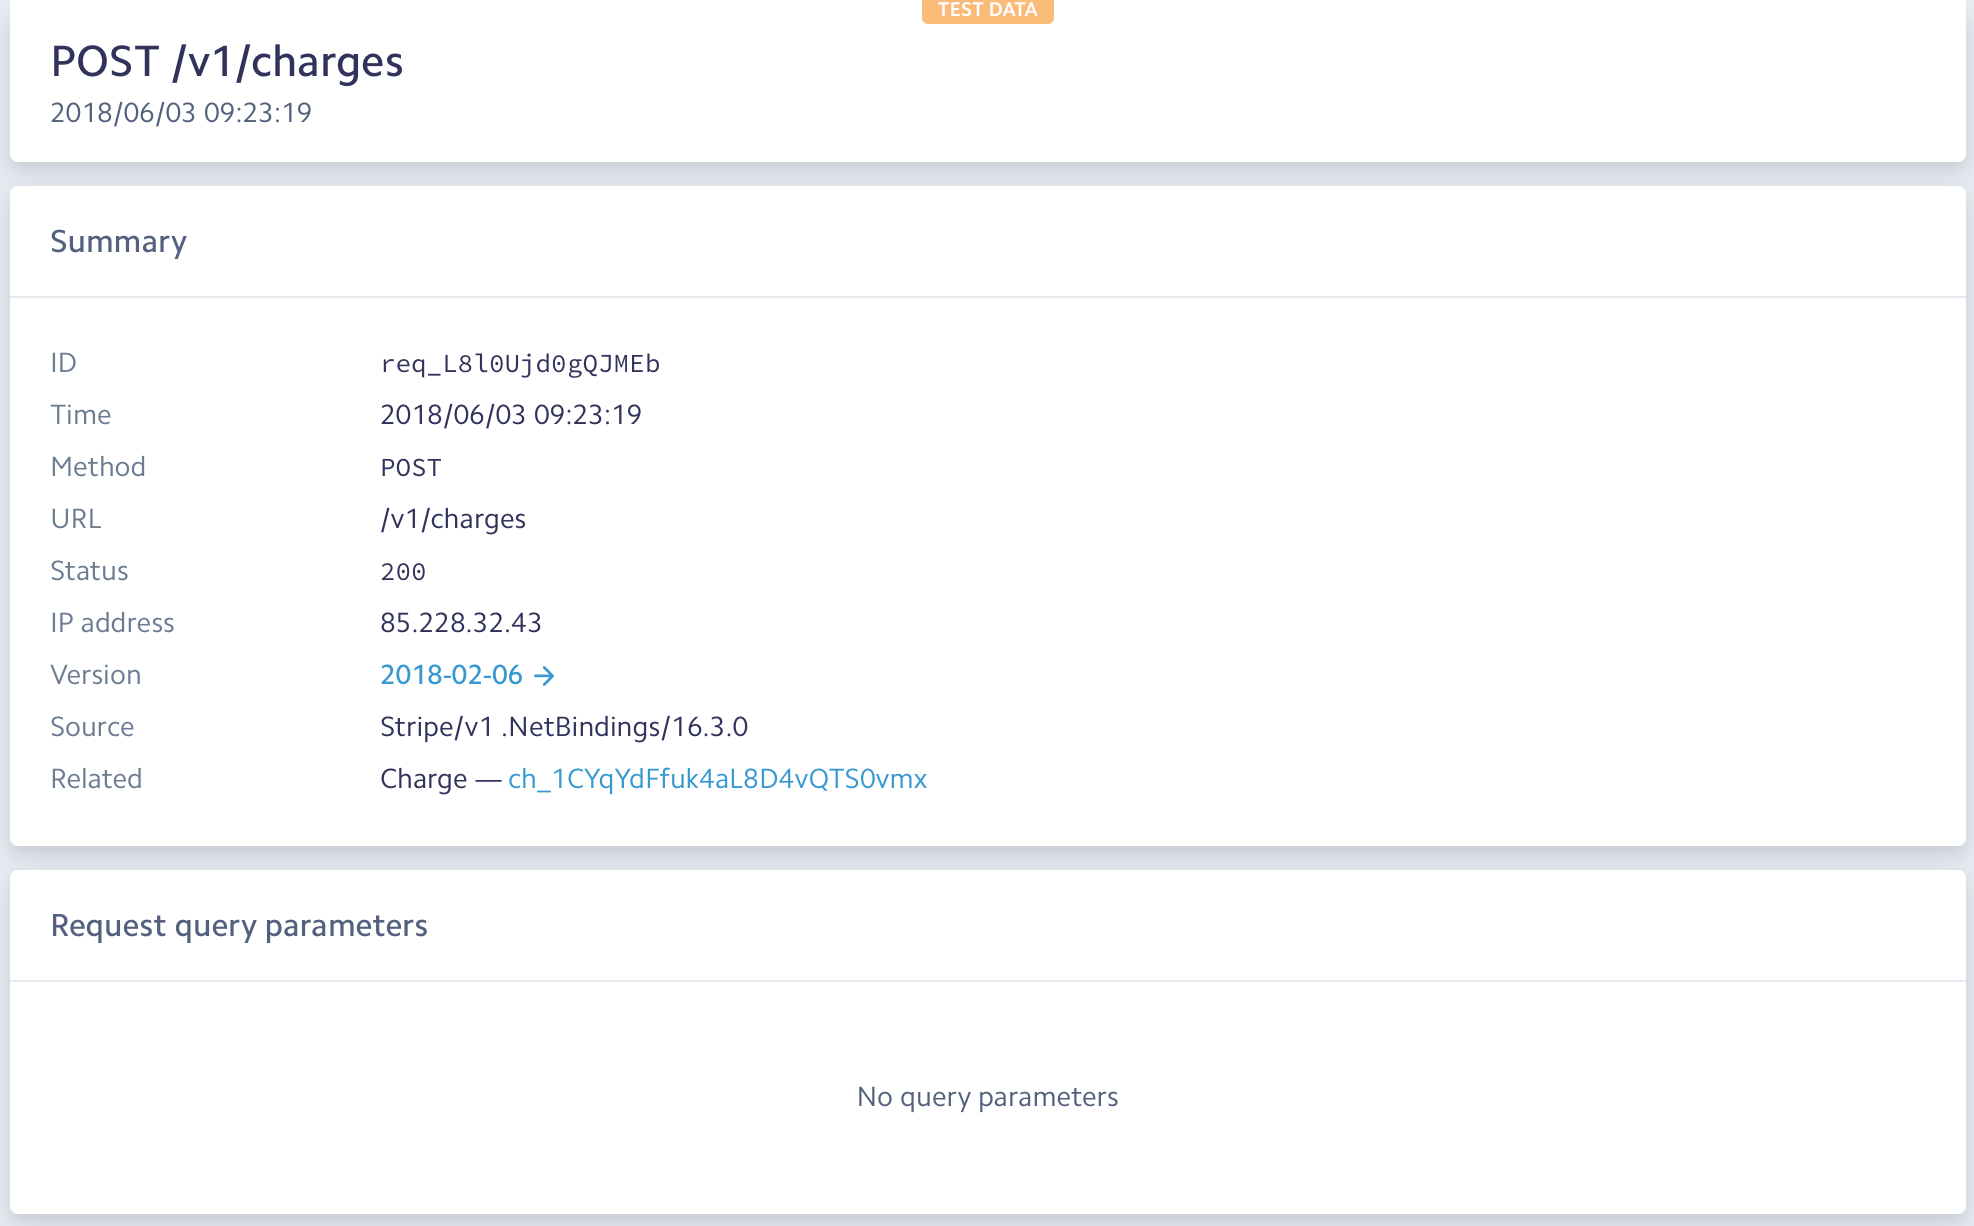Select the Status value 200

402,571
